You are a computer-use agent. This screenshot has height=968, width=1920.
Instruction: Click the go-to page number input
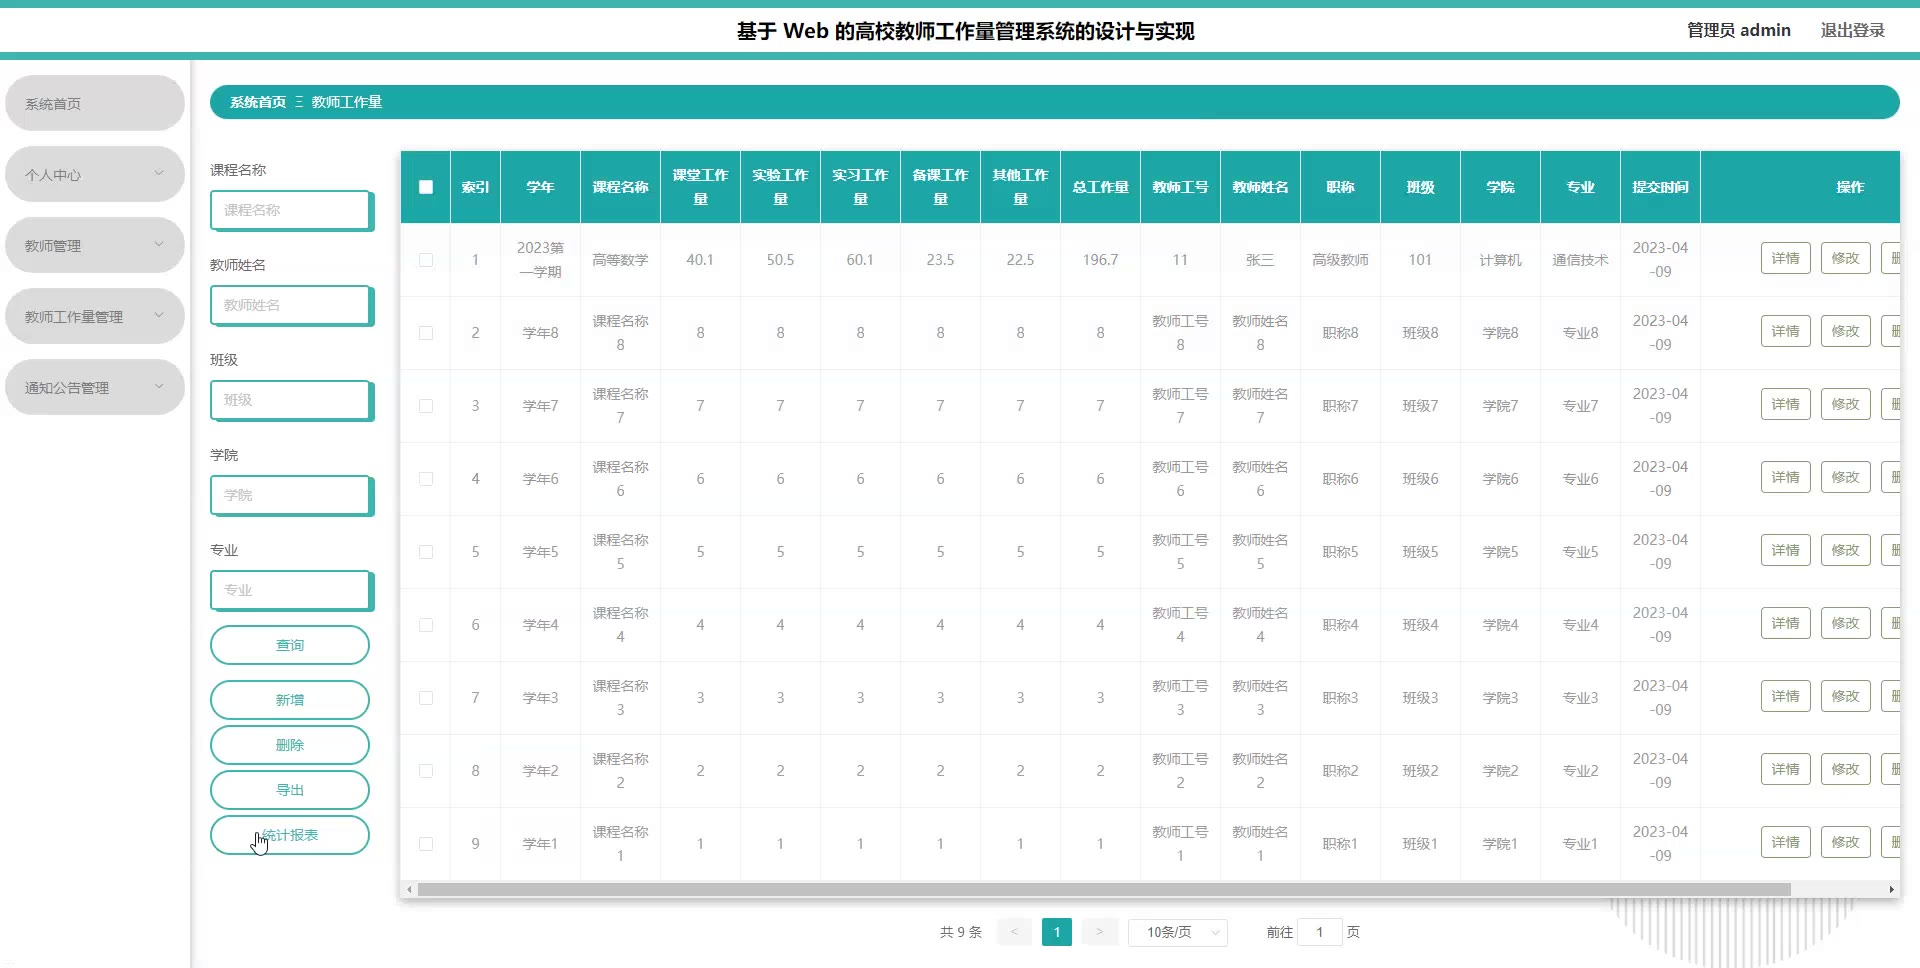tap(1320, 932)
